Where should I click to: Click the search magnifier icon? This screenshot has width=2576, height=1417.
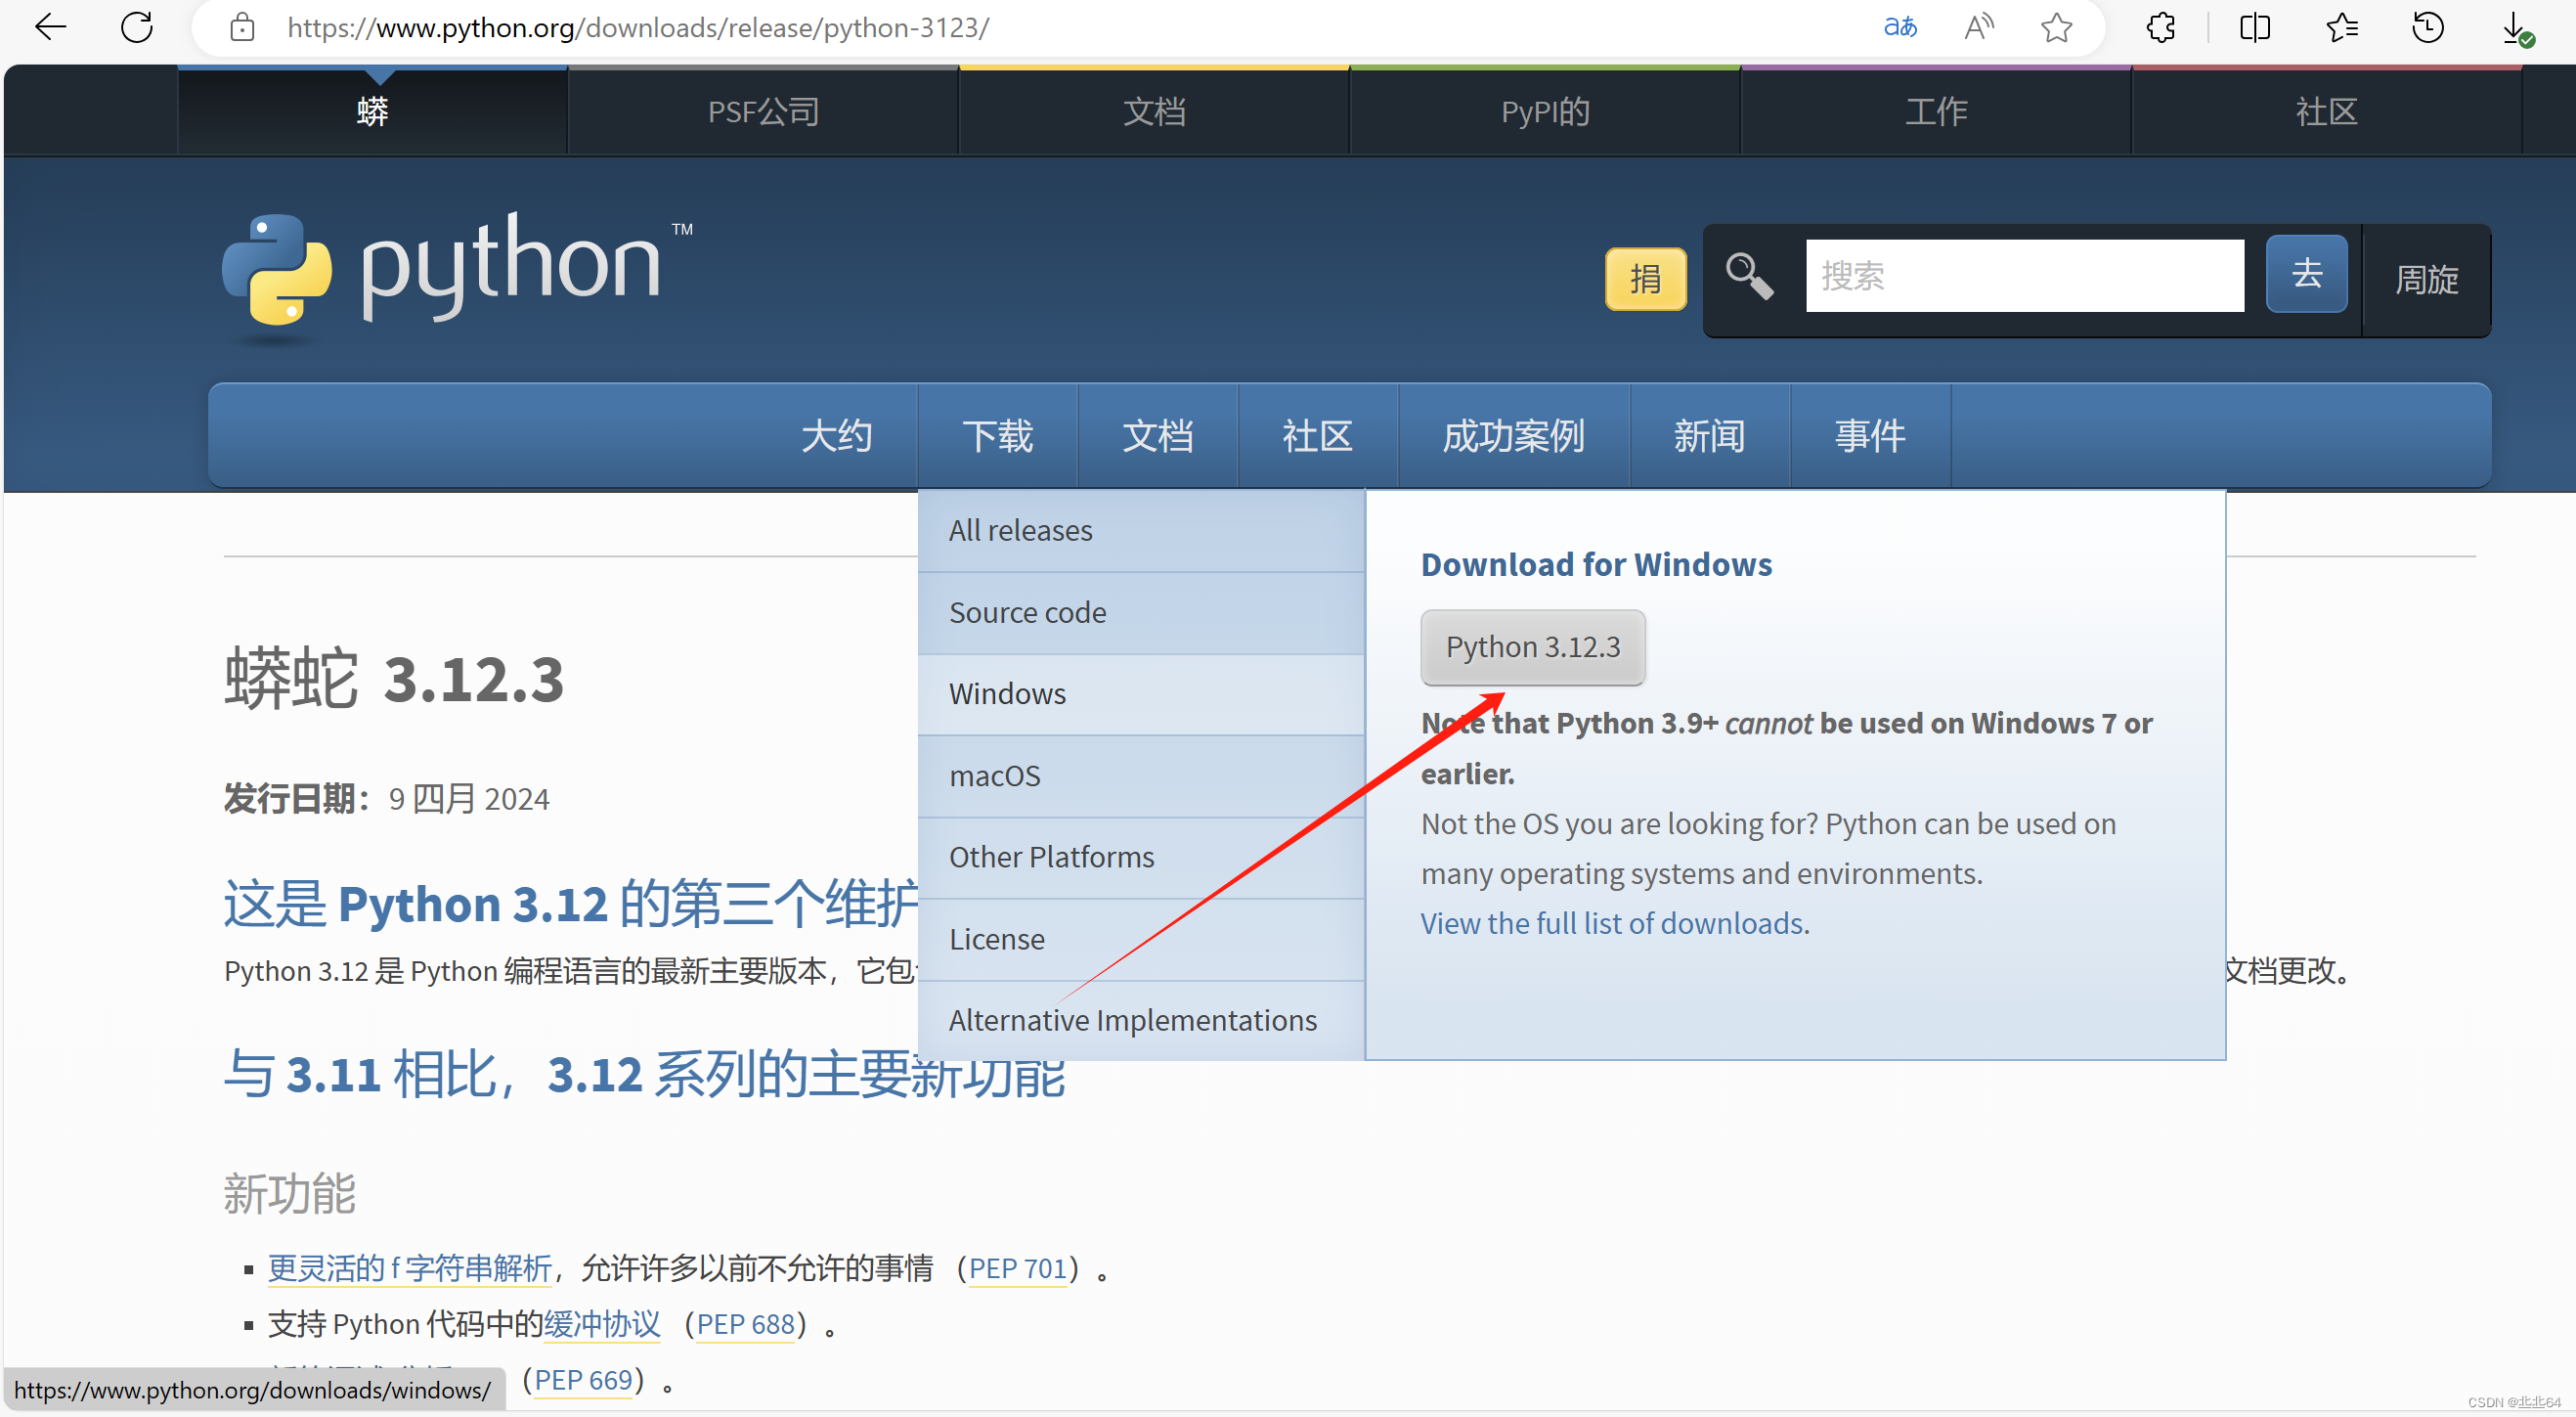click(x=1748, y=276)
